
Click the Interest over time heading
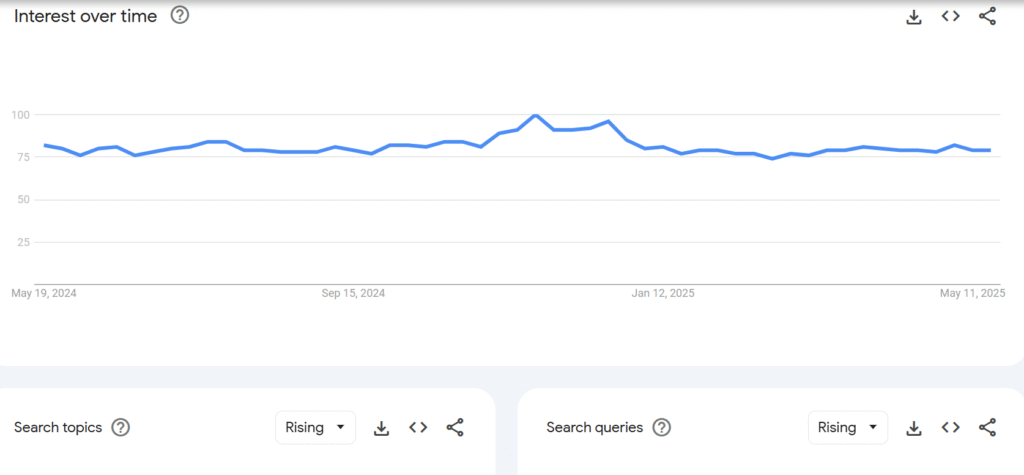pos(85,16)
